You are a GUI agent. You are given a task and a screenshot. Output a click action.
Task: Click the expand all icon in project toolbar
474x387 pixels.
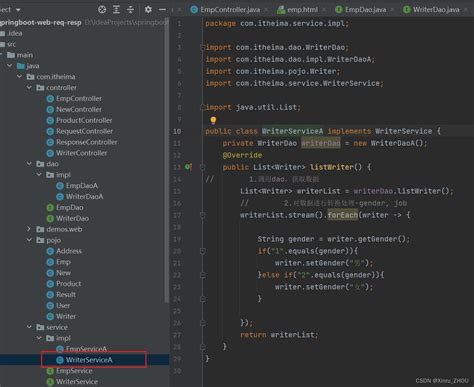pyautogui.click(x=116, y=10)
